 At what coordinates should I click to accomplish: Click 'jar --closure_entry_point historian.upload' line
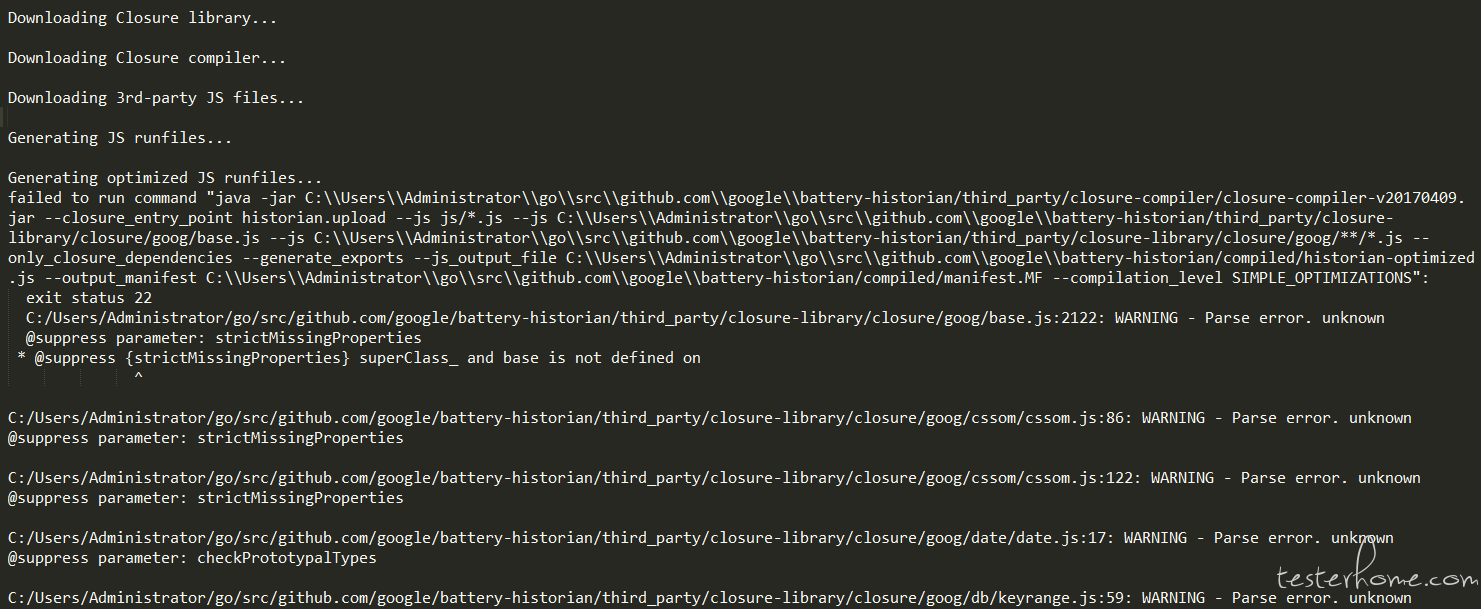click(x=700, y=218)
